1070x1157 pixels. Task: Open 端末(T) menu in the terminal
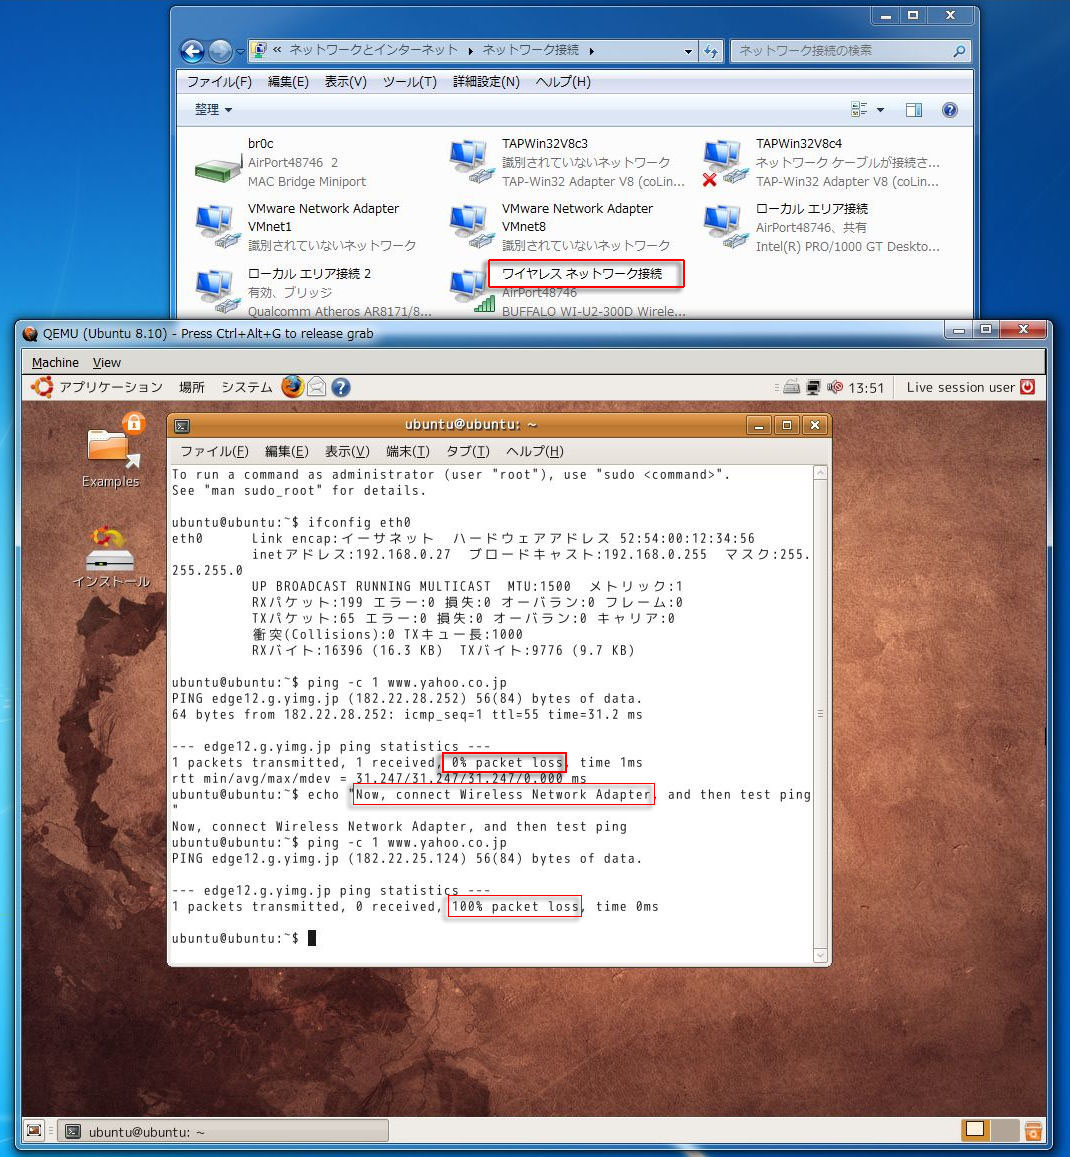coord(407,451)
